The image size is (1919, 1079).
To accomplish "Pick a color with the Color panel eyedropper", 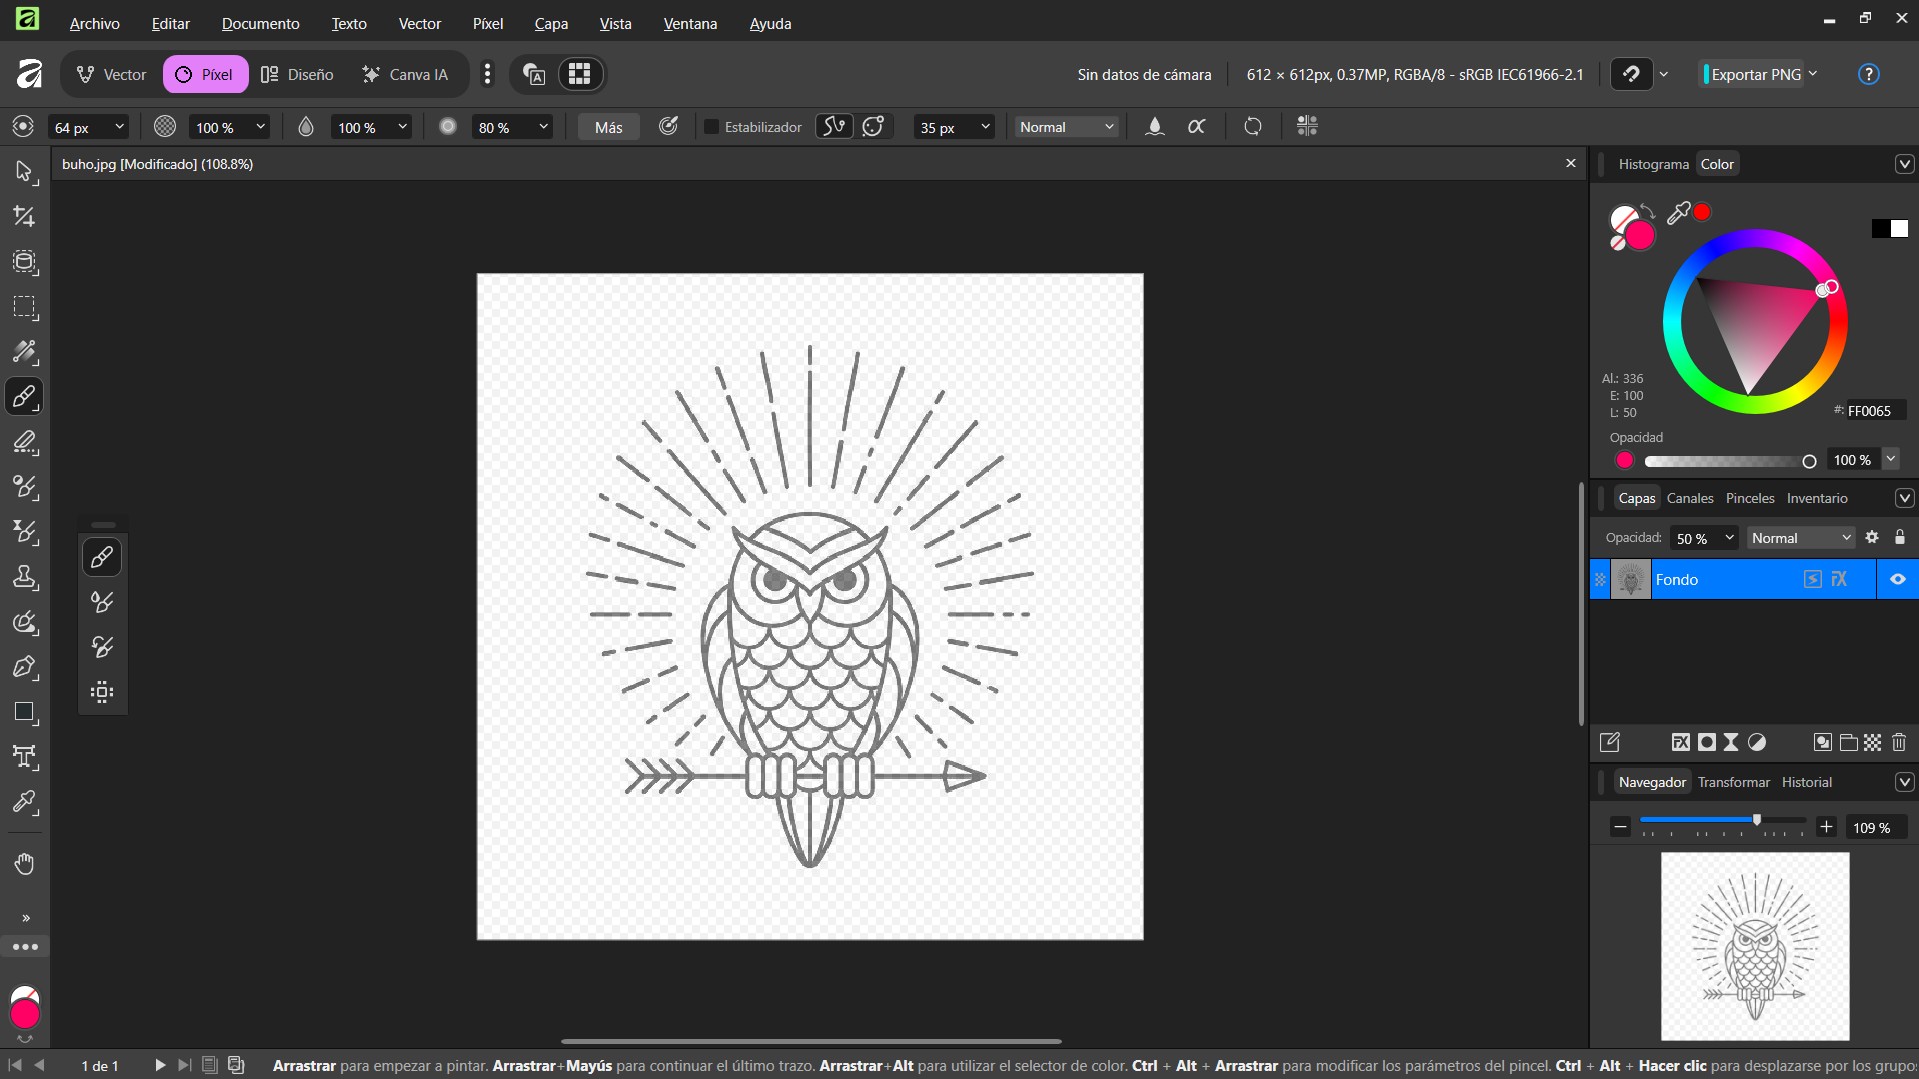I will [x=1678, y=212].
